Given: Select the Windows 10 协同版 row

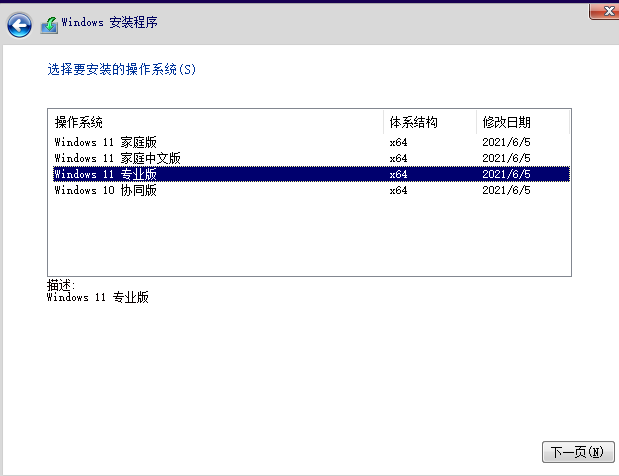Looking at the screenshot, I should (x=311, y=190).
